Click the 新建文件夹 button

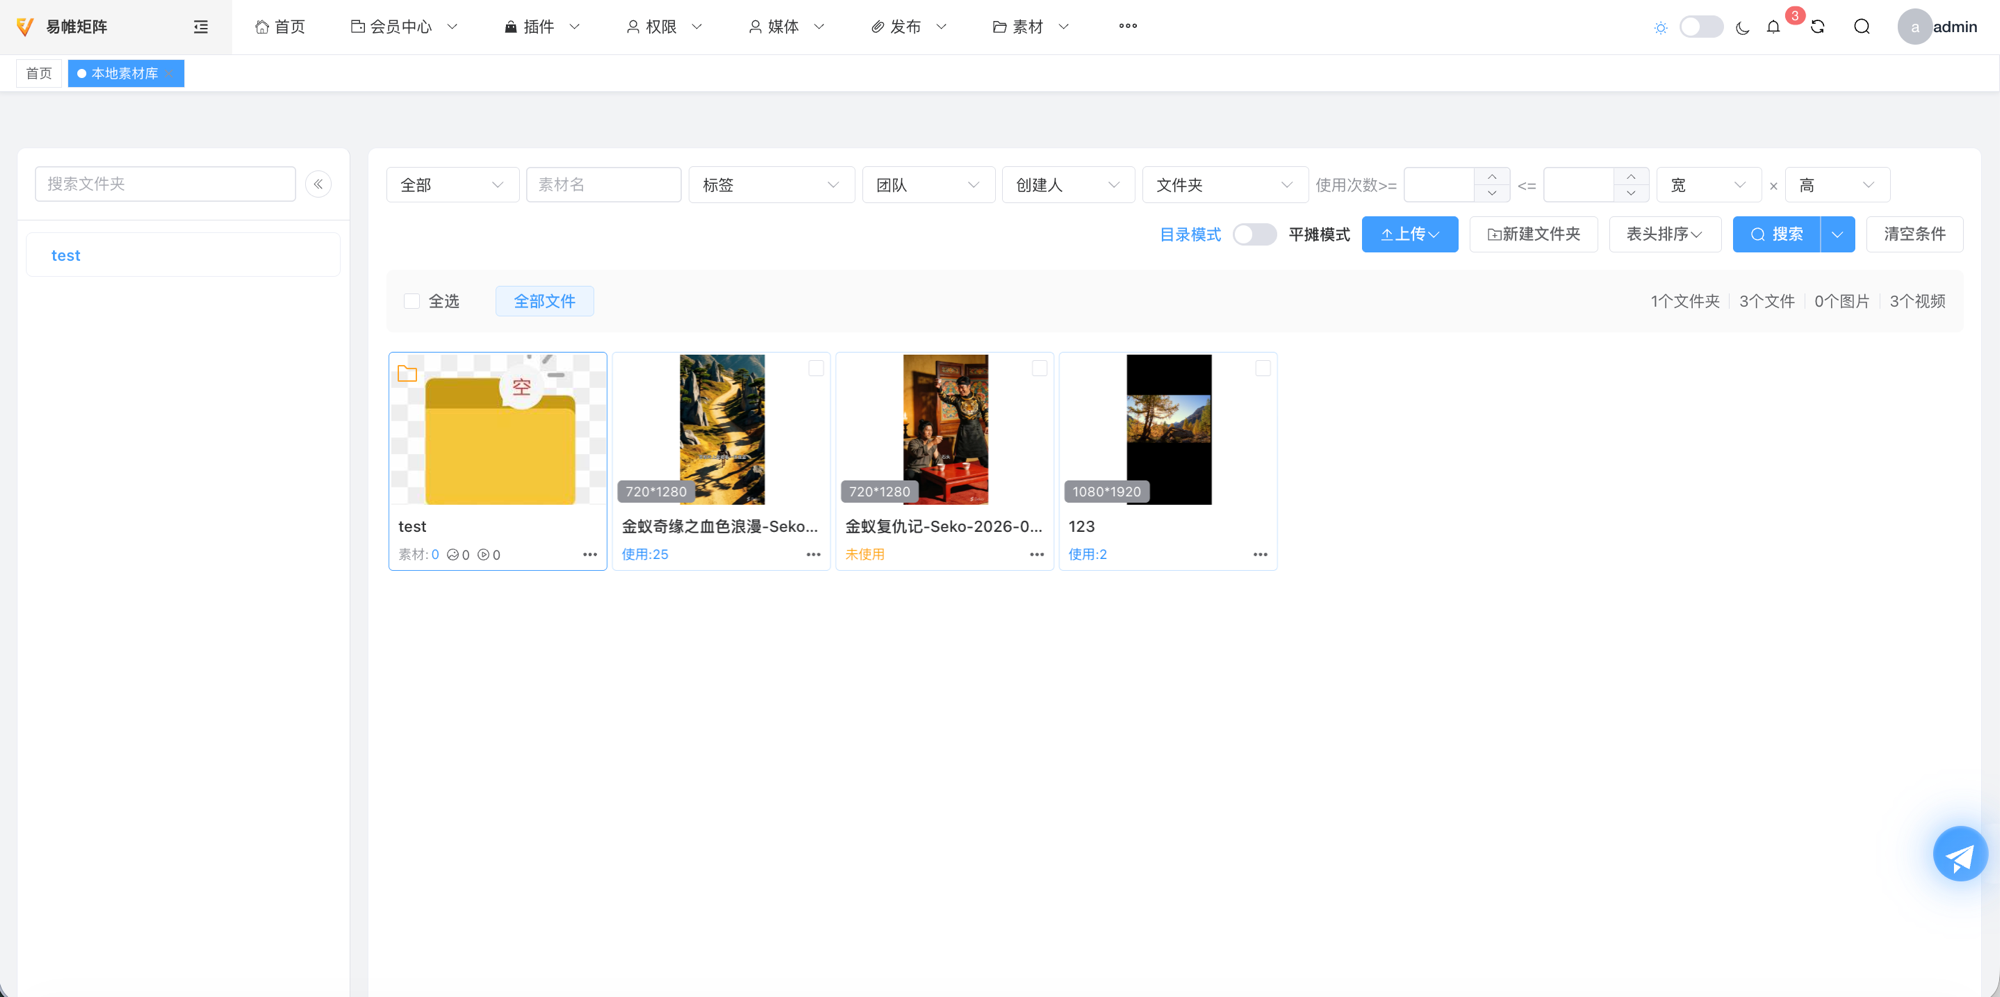(x=1534, y=234)
